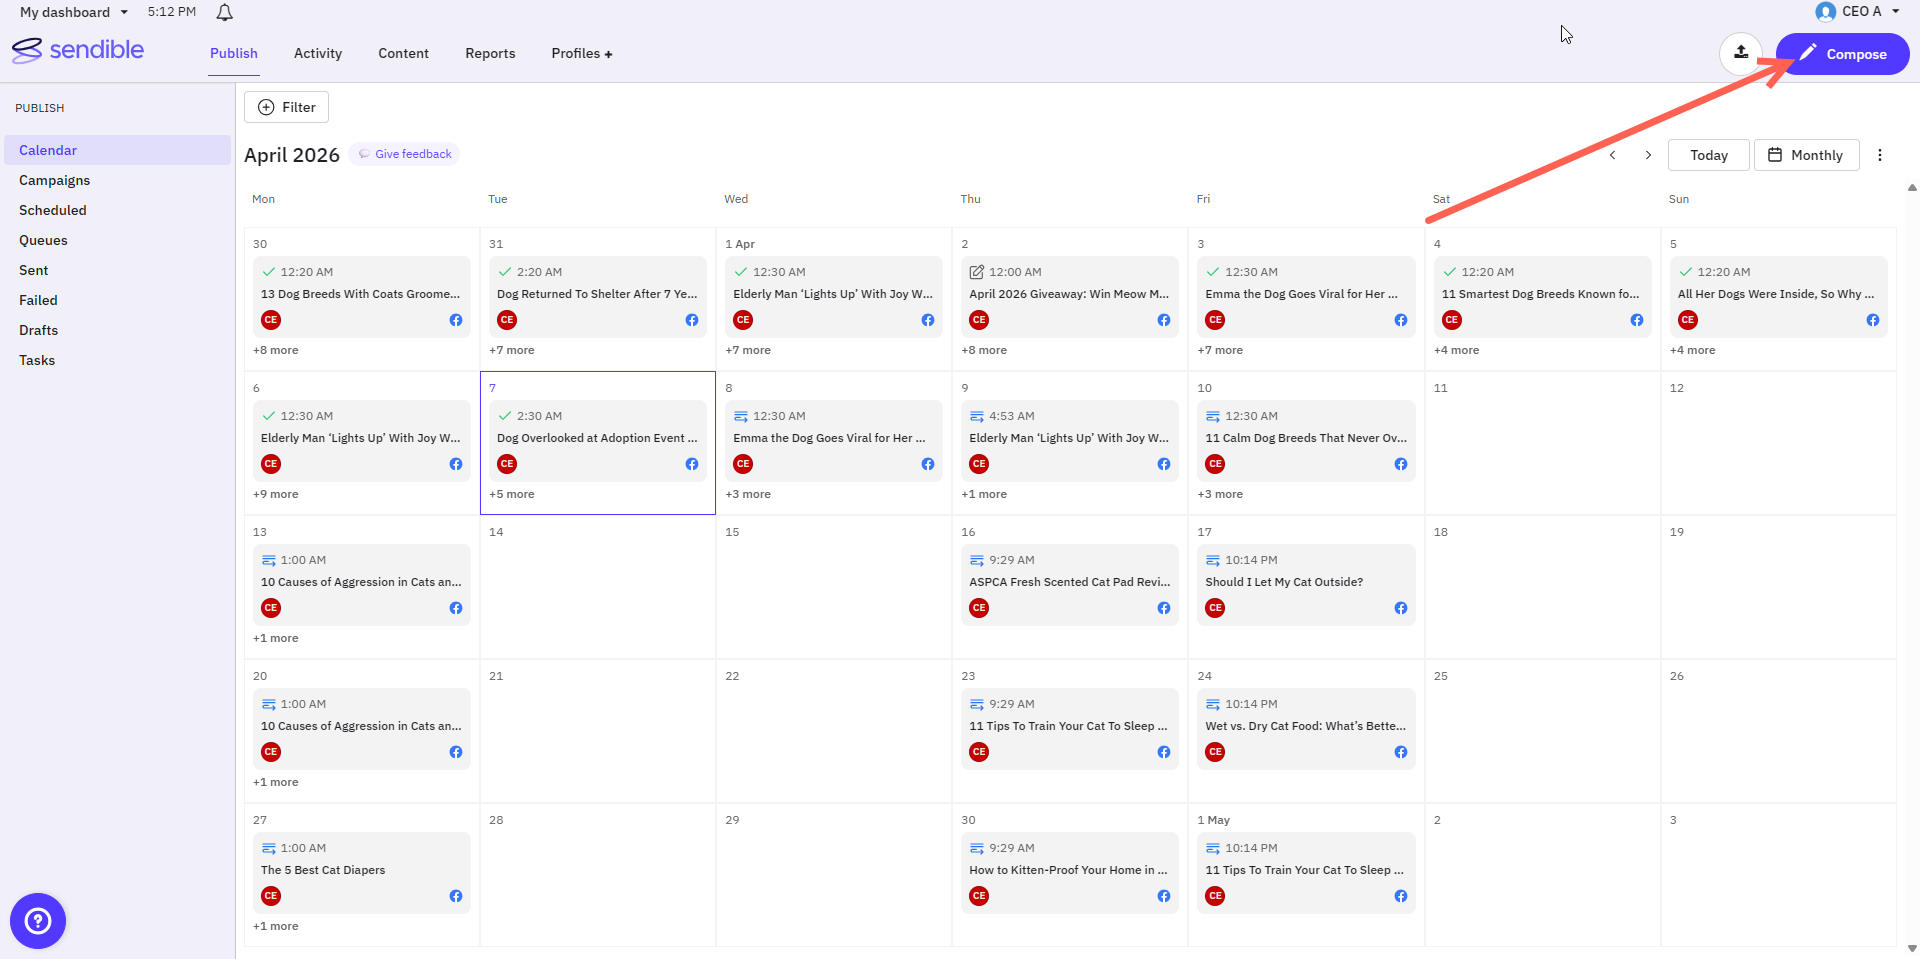The height and width of the screenshot is (959, 1920).
Task: Select Queues in the Publish sidebar
Action: point(43,240)
